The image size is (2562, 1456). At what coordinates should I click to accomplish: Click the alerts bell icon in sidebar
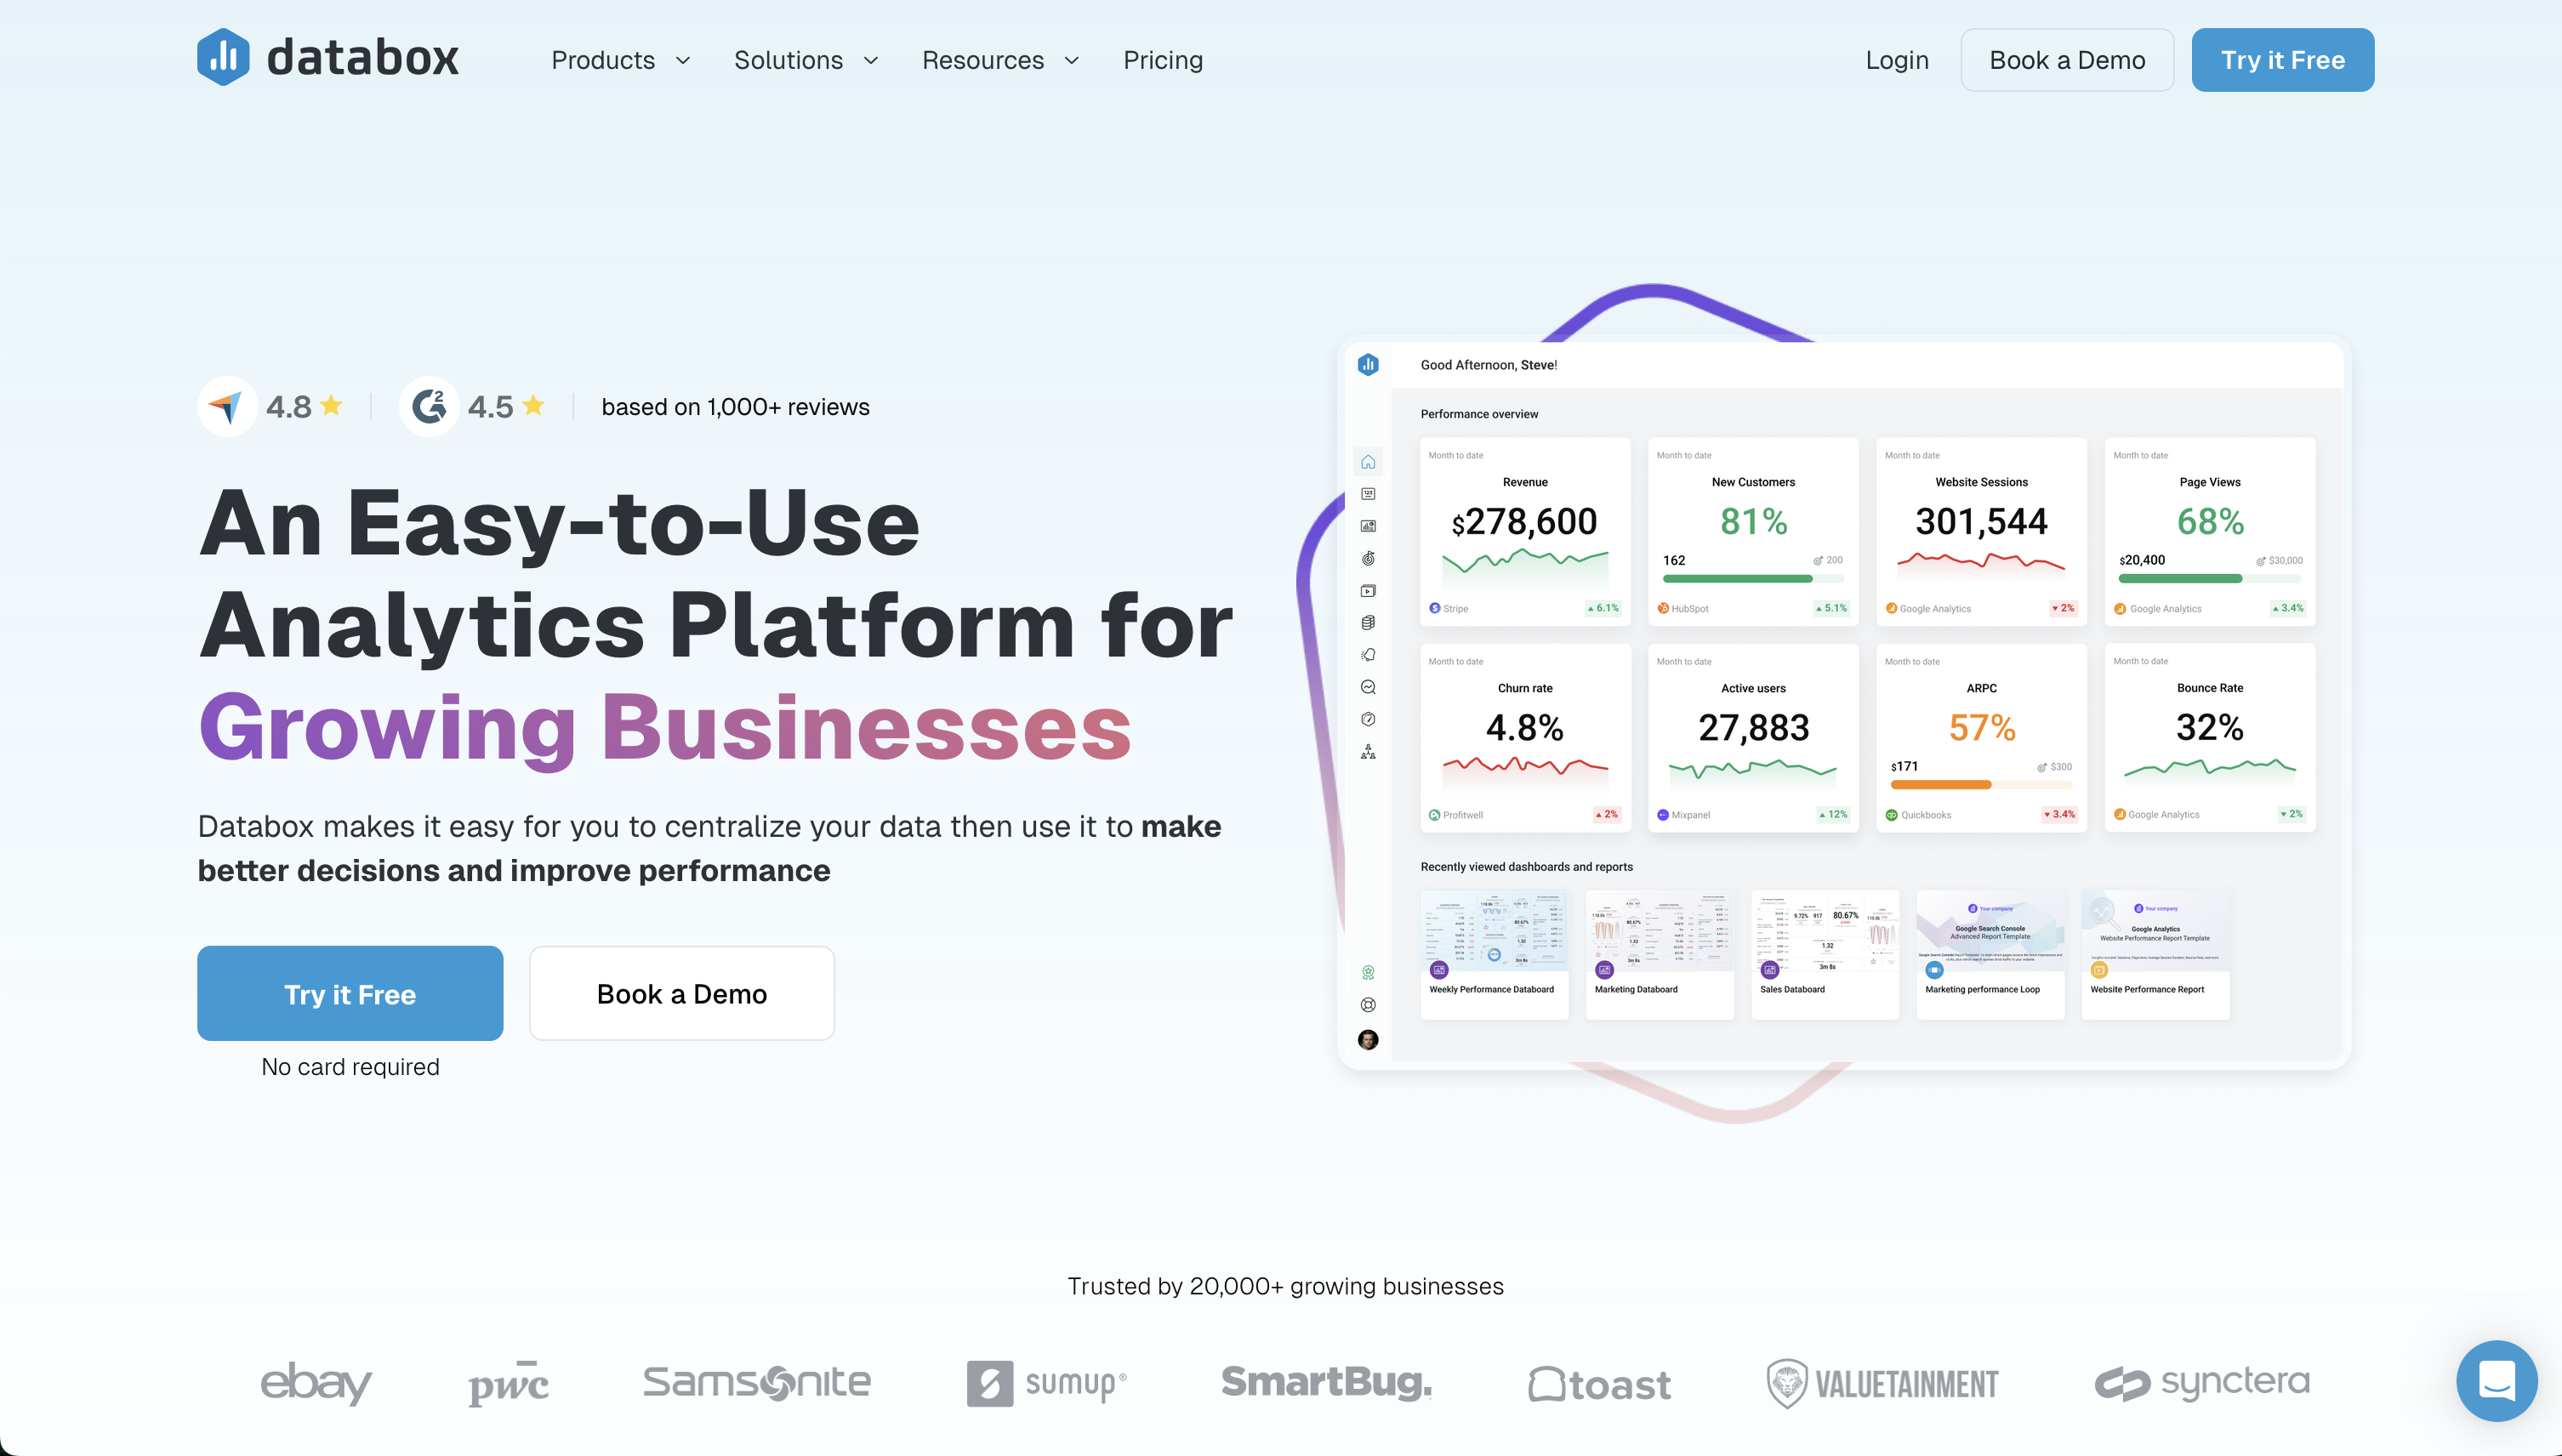pyautogui.click(x=1368, y=655)
